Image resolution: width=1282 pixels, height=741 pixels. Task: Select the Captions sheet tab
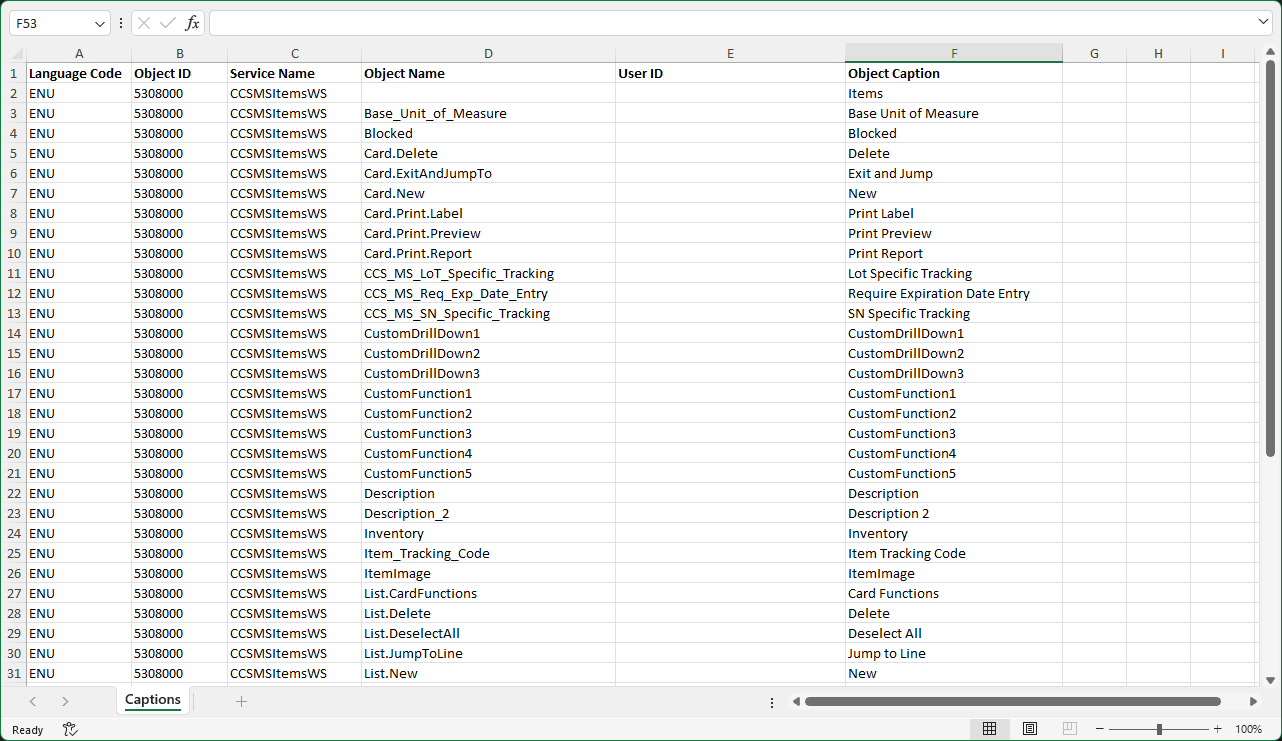(152, 700)
